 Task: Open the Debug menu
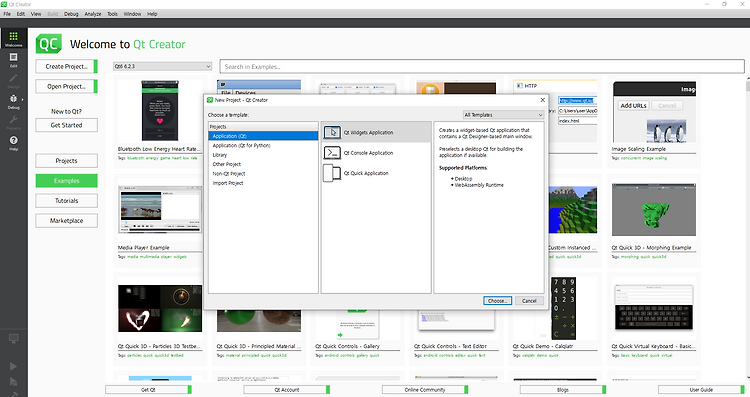pyautogui.click(x=71, y=14)
